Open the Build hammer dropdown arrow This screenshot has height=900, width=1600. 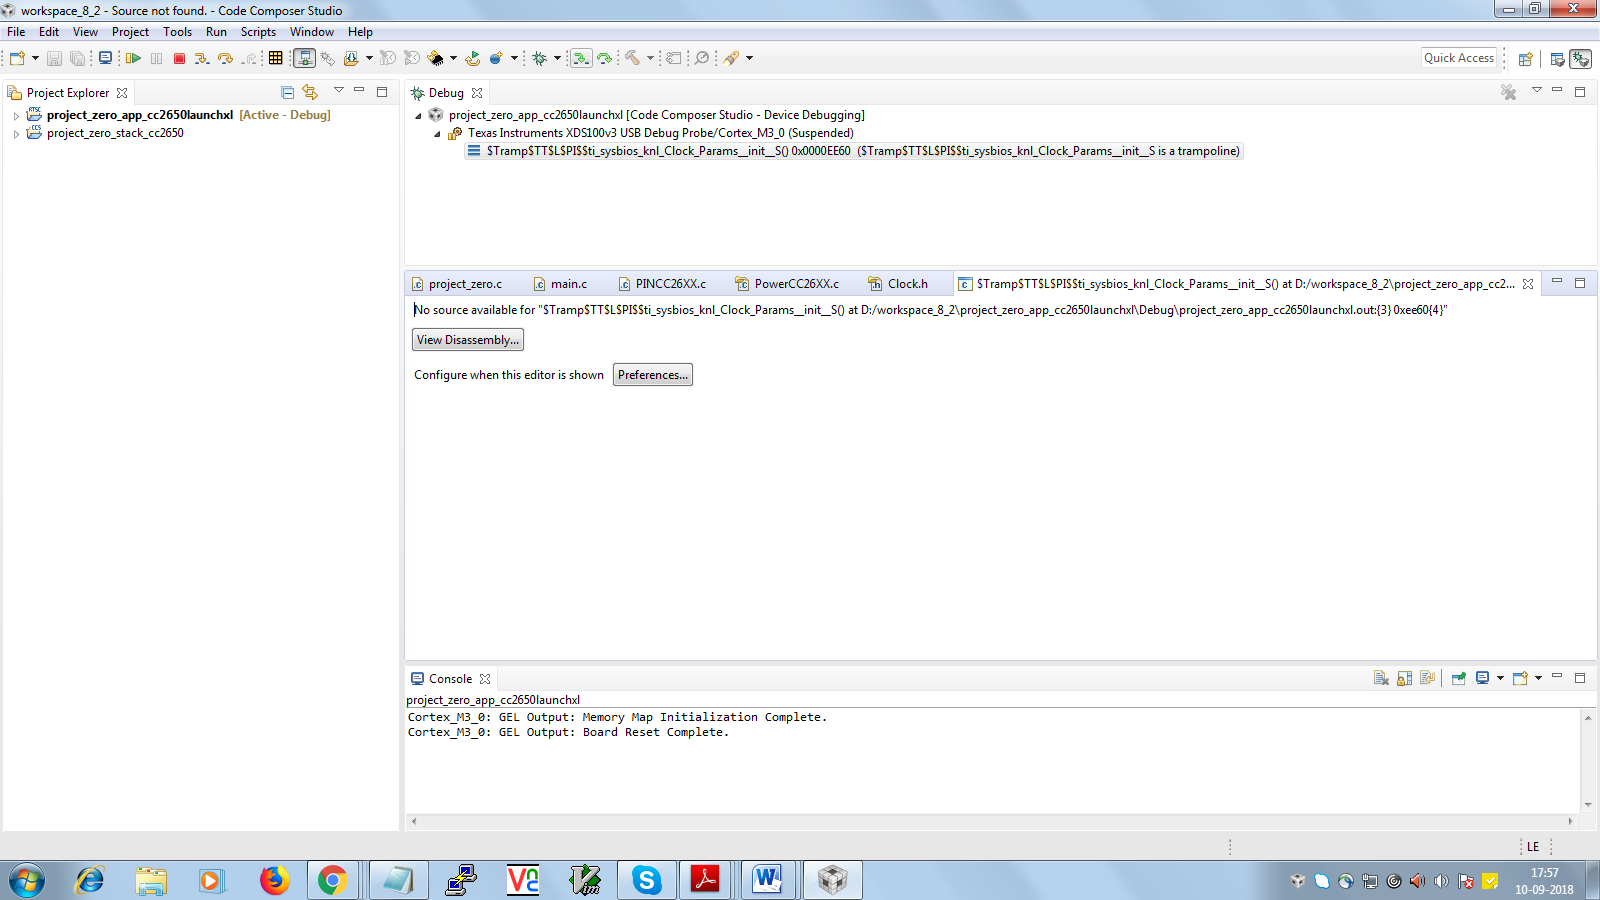point(650,58)
